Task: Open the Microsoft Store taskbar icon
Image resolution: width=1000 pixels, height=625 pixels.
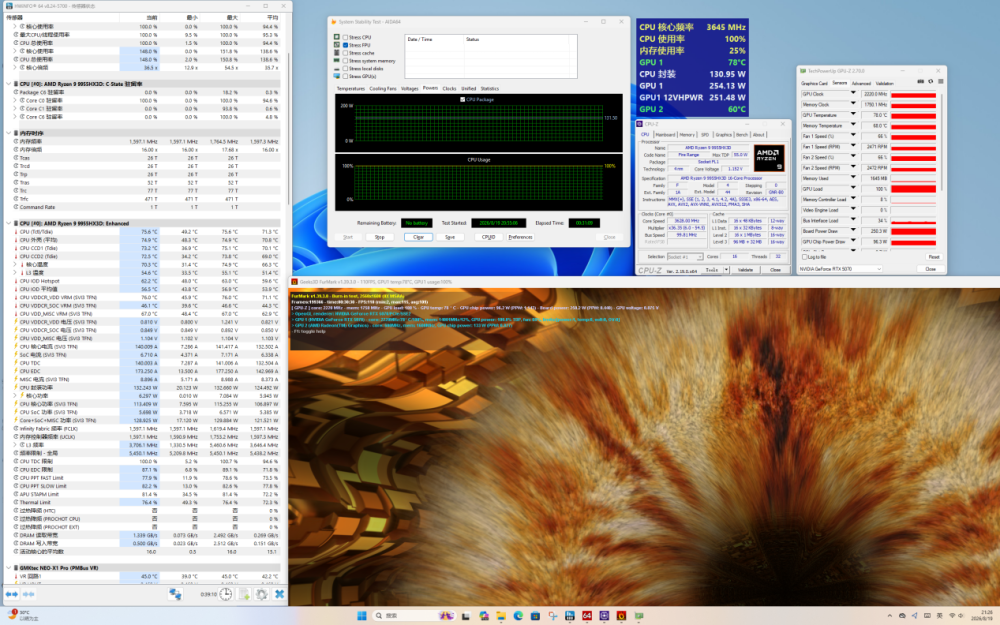Action: click(x=535, y=615)
